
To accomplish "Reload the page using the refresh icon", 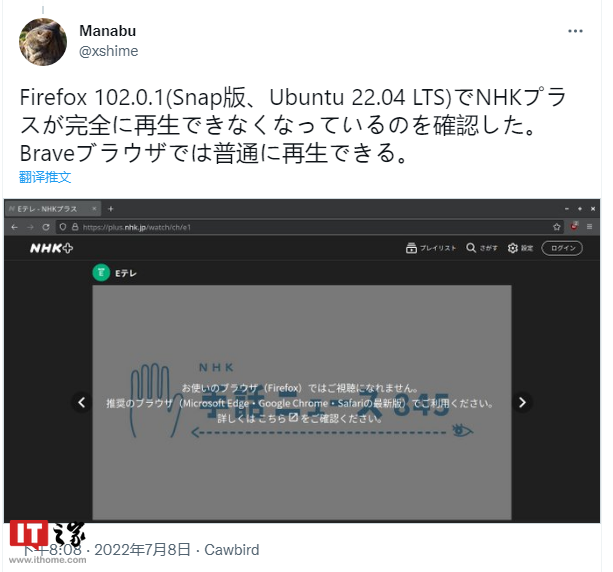I will click(x=46, y=227).
